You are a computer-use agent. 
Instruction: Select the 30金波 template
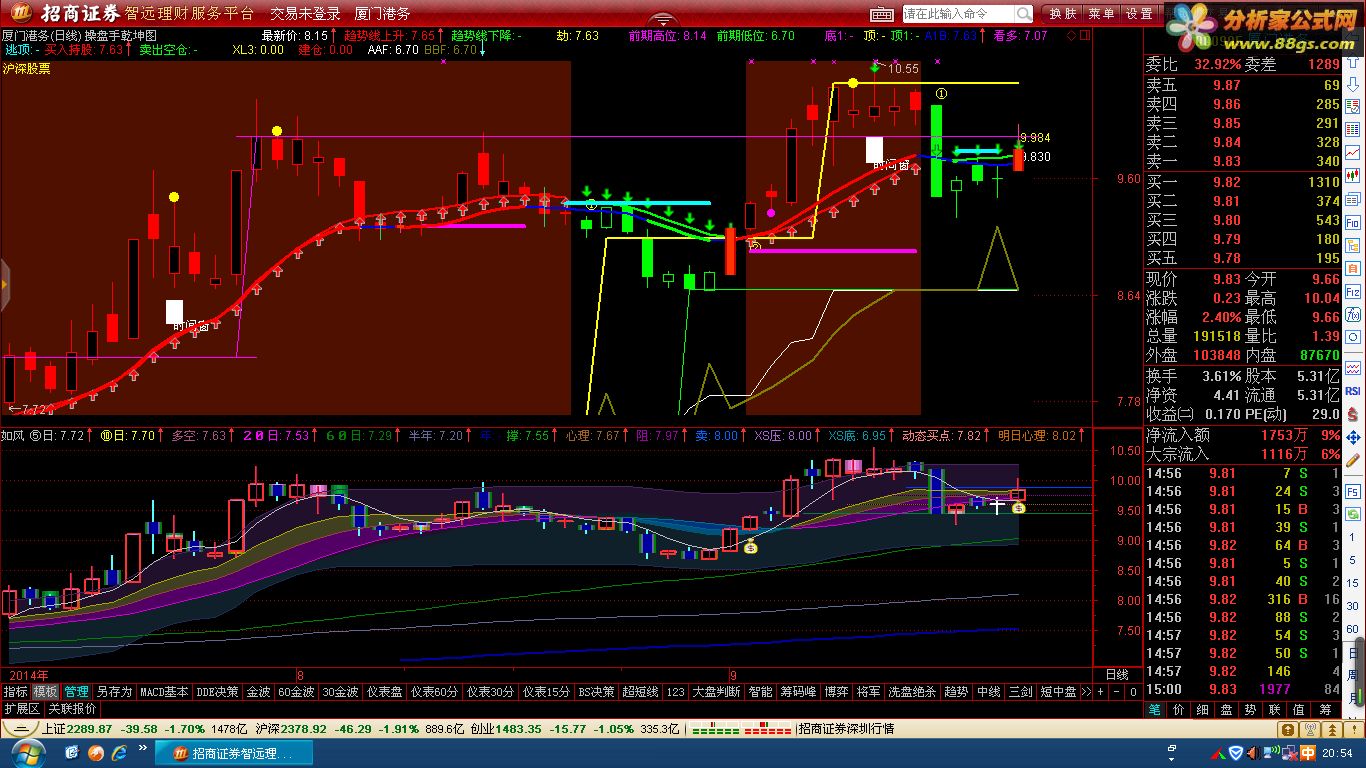click(x=340, y=692)
